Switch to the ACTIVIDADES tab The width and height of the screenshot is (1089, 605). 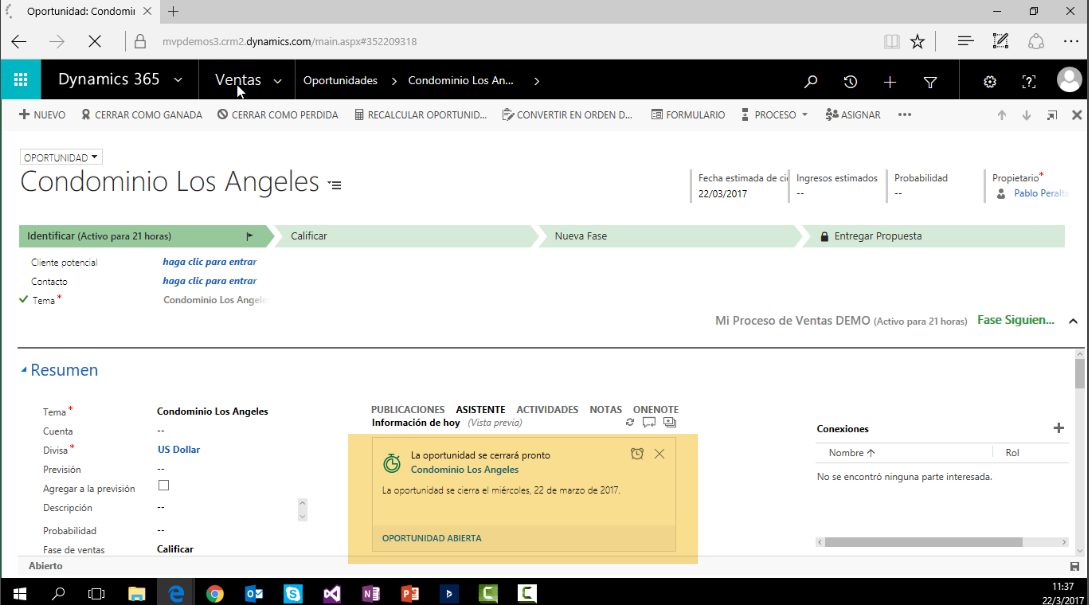[547, 409]
